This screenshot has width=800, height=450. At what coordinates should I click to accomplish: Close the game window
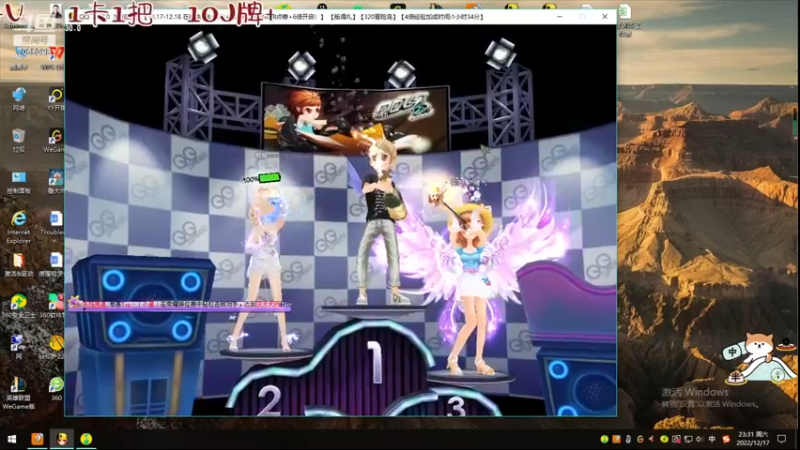pyautogui.click(x=605, y=16)
